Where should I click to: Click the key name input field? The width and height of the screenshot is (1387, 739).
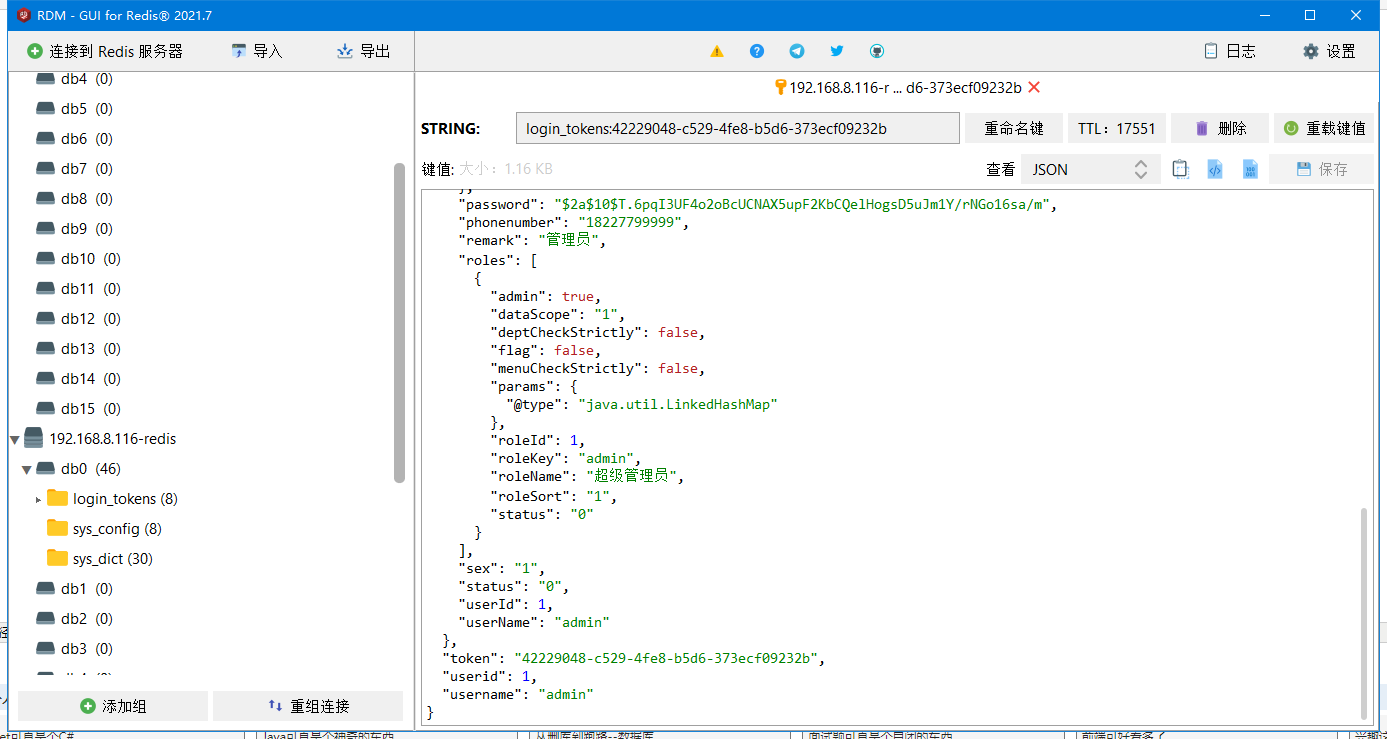pyautogui.click(x=737, y=128)
